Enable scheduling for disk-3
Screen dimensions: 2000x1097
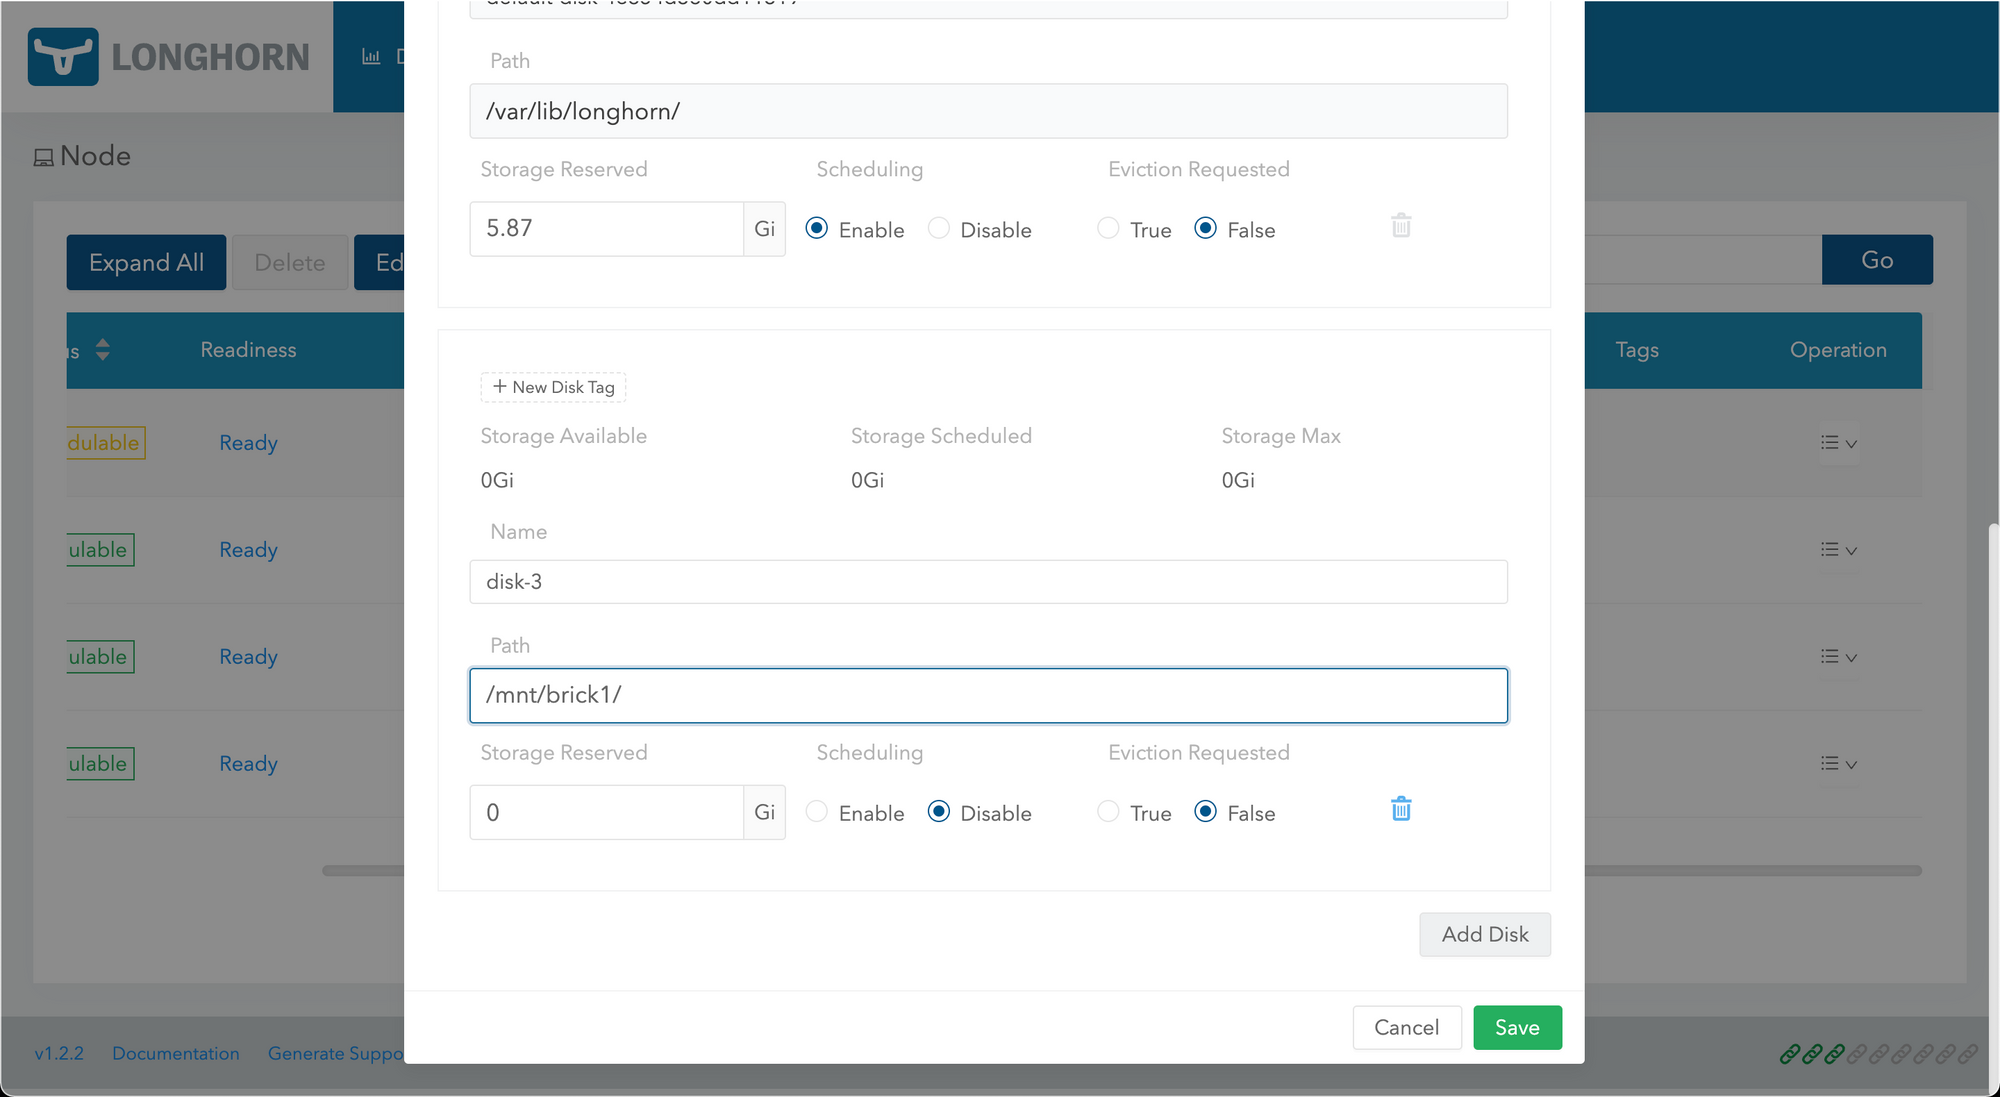click(817, 812)
